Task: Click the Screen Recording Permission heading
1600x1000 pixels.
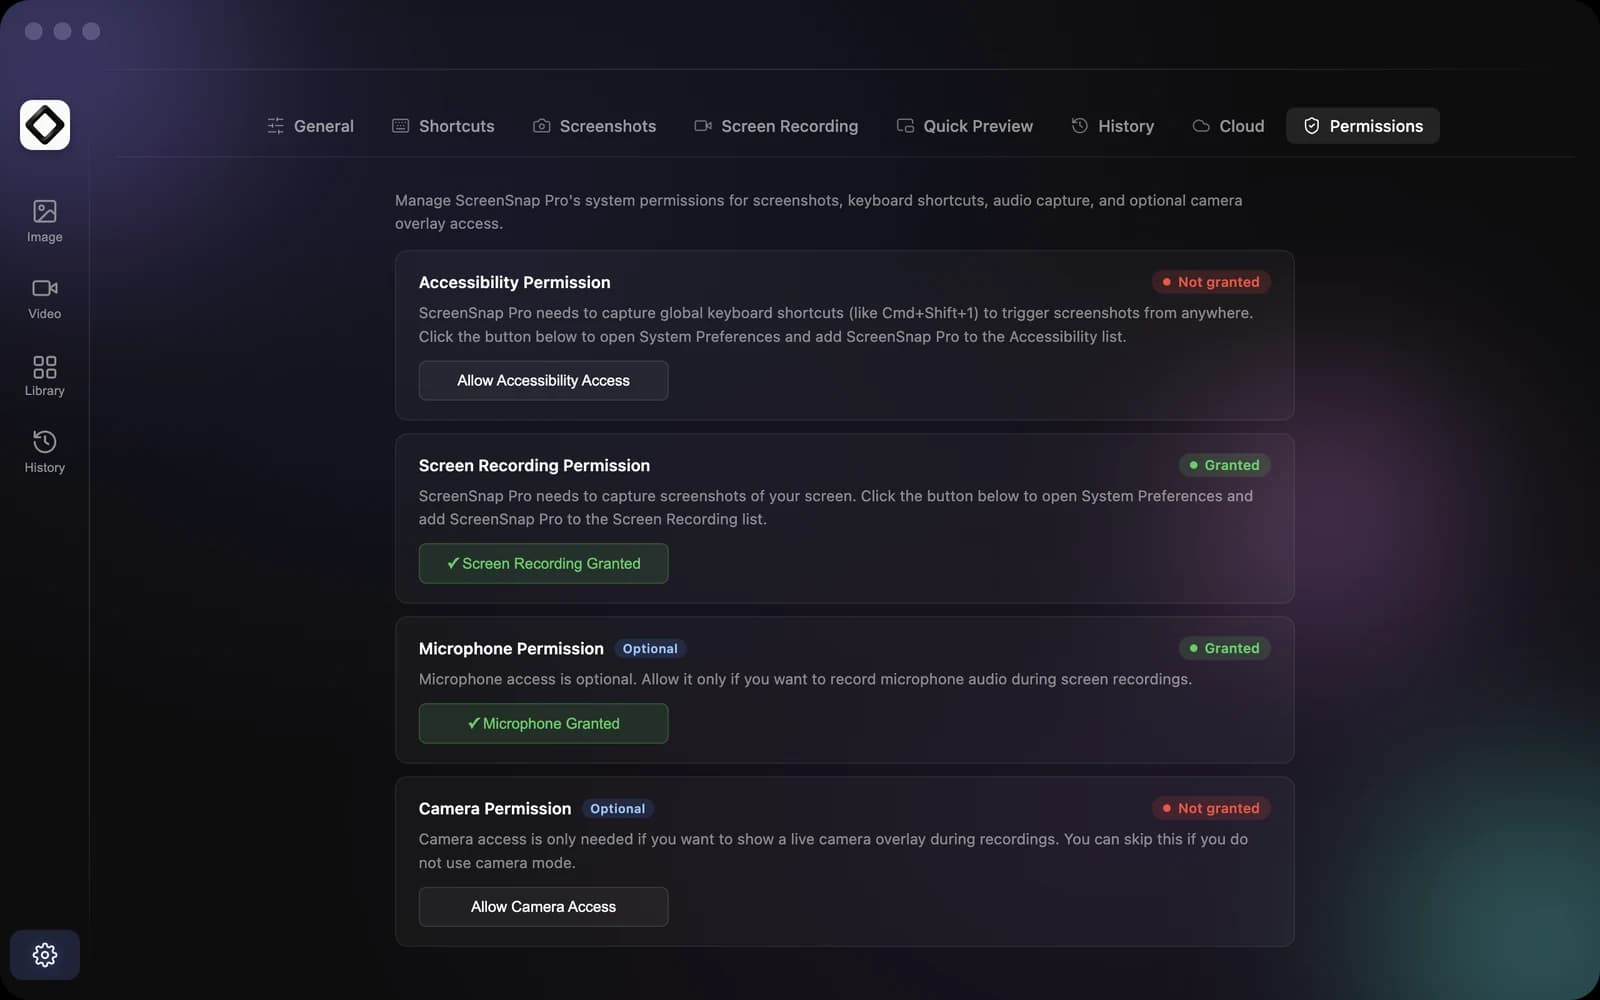Action: [534, 466]
